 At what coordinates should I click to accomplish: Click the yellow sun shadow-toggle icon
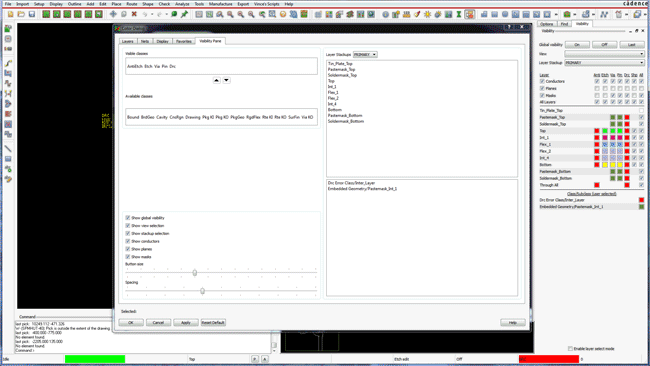click(427, 15)
